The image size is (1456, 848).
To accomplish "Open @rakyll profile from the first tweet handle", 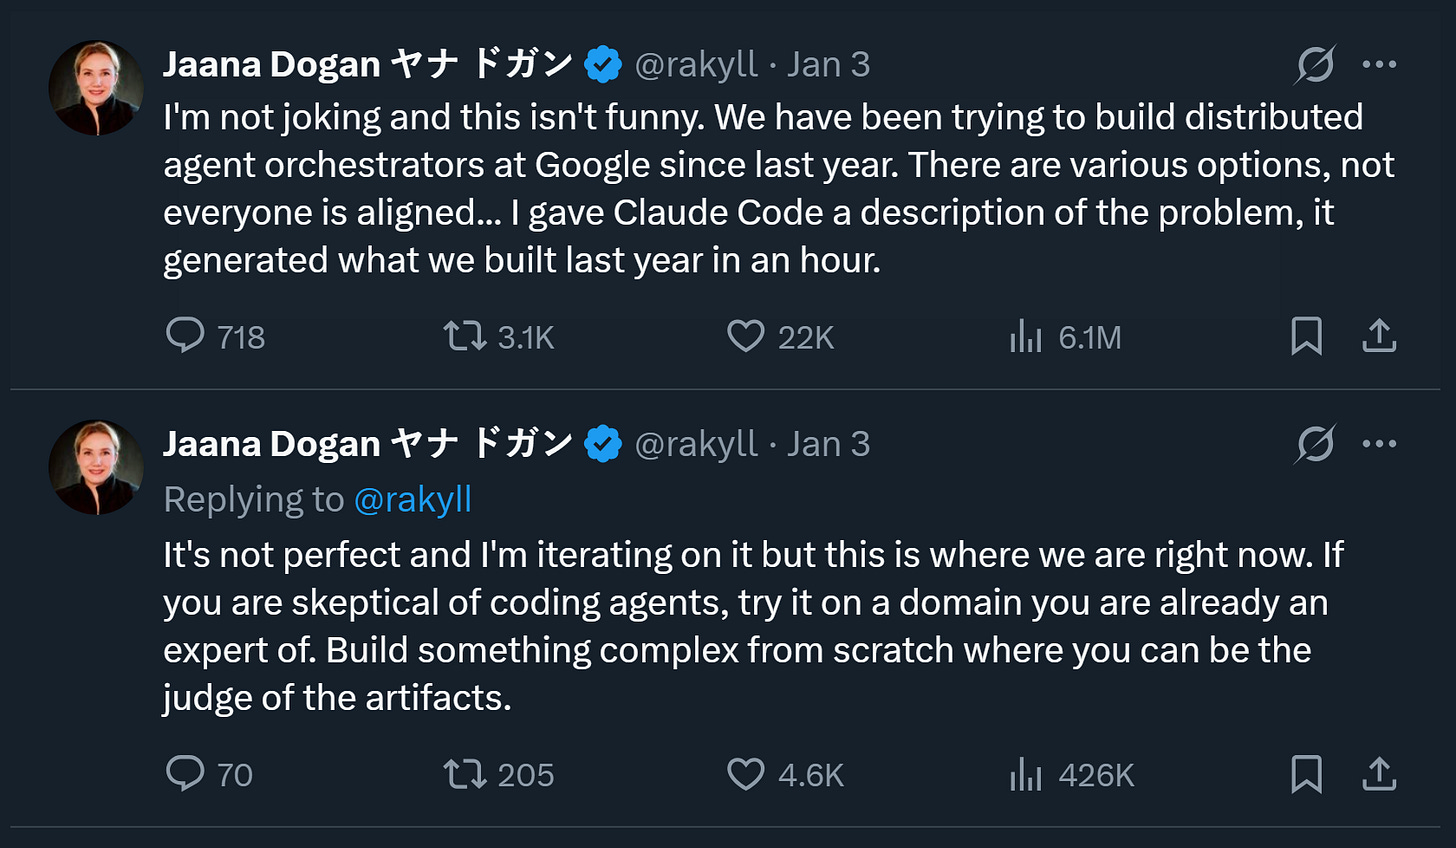I will coord(697,63).
